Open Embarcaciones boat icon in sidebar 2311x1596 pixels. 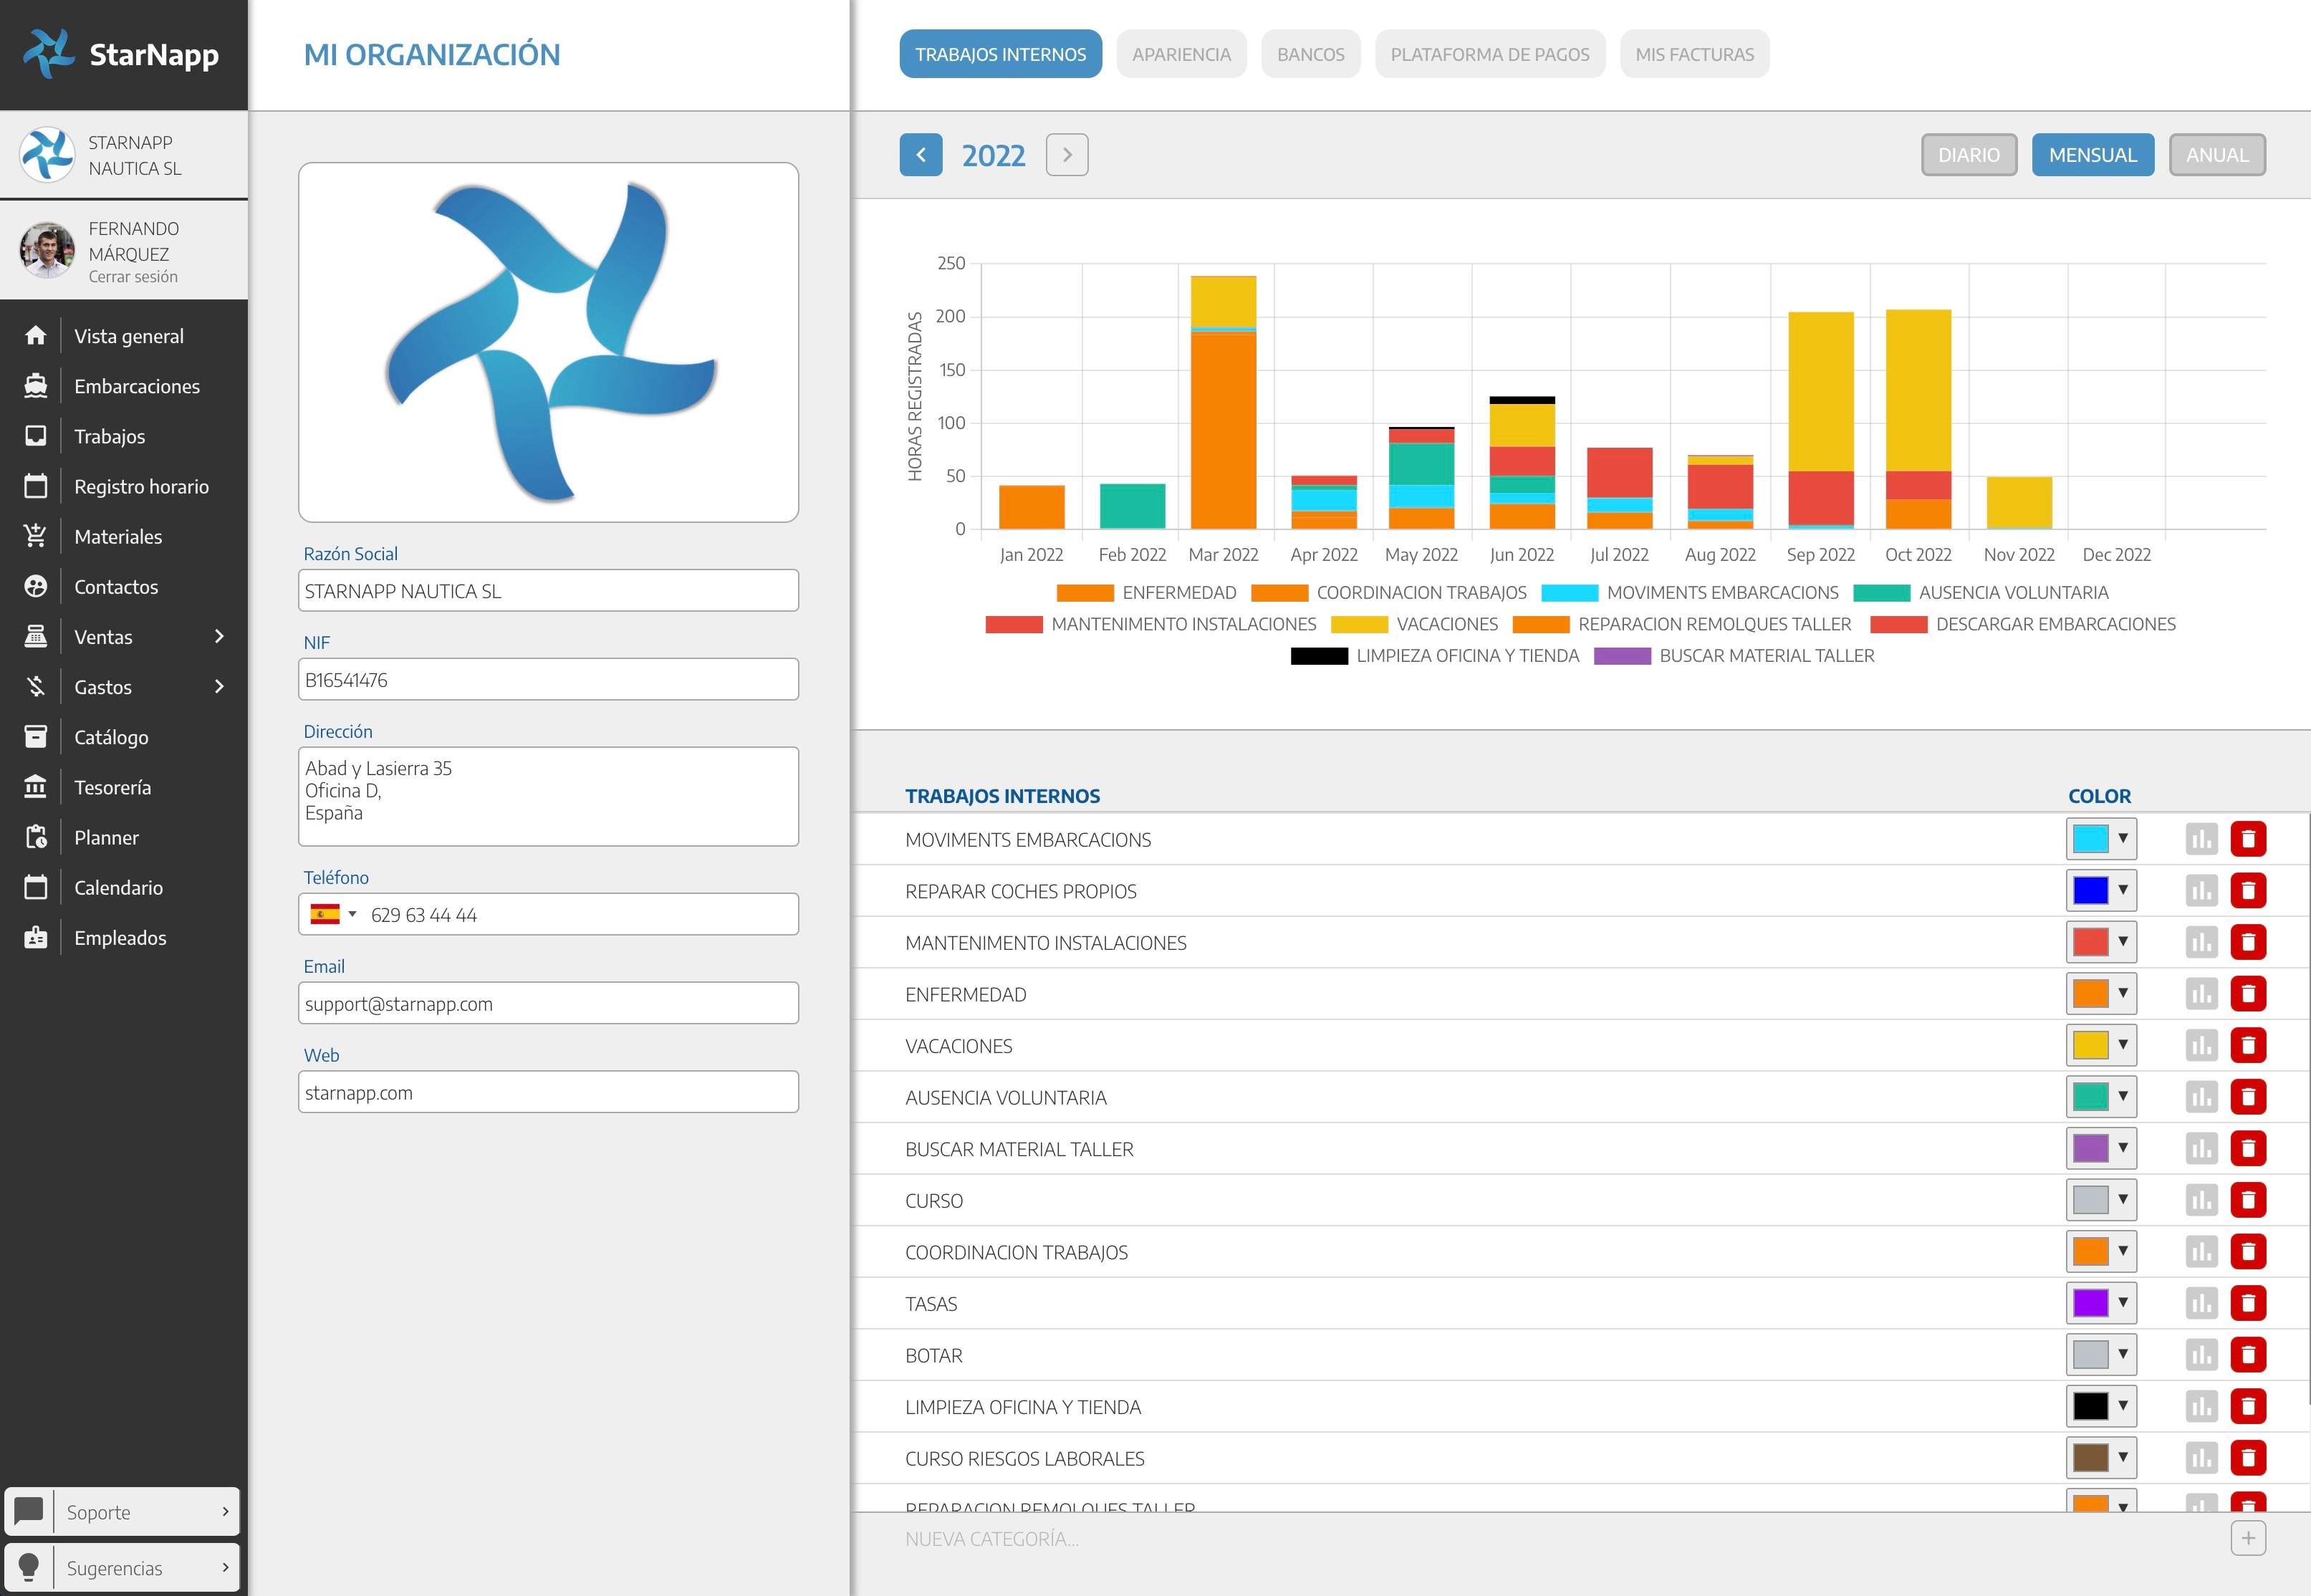click(x=36, y=386)
